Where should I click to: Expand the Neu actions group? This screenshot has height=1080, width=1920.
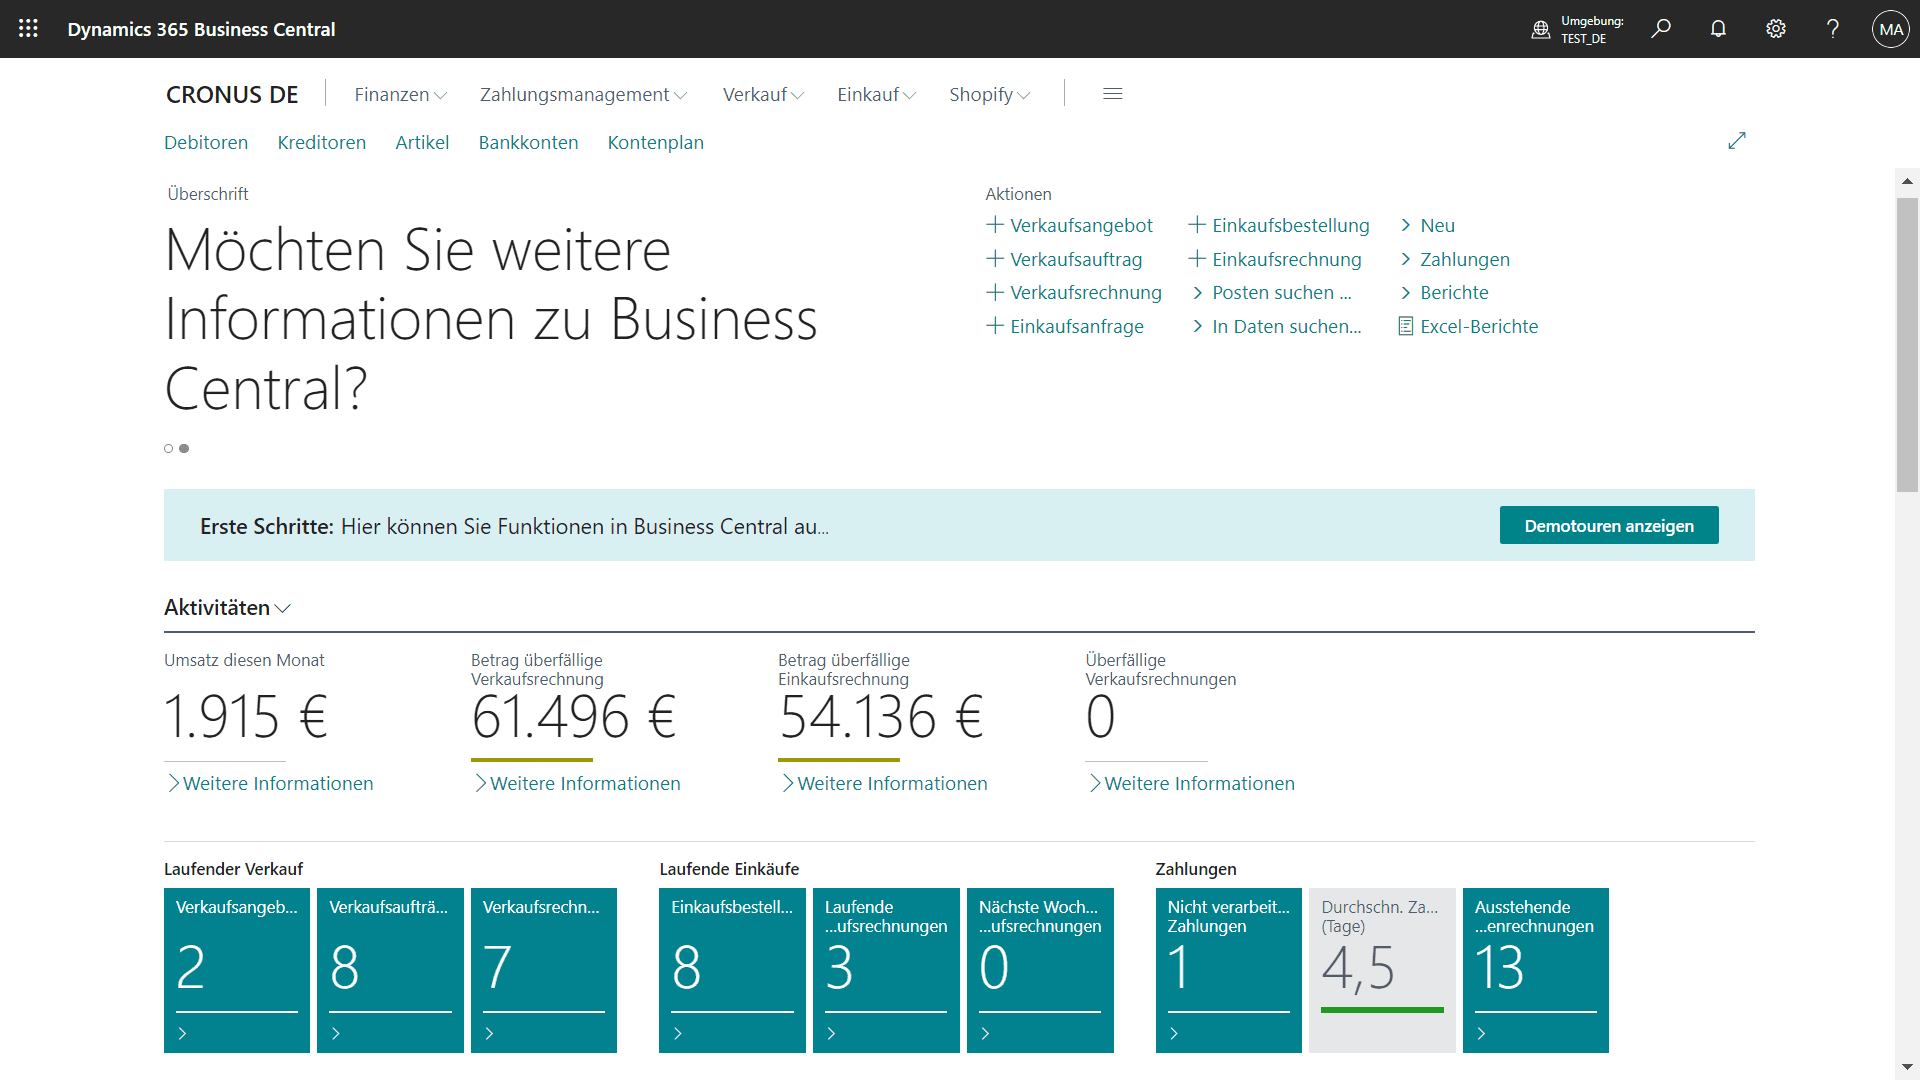click(1427, 225)
